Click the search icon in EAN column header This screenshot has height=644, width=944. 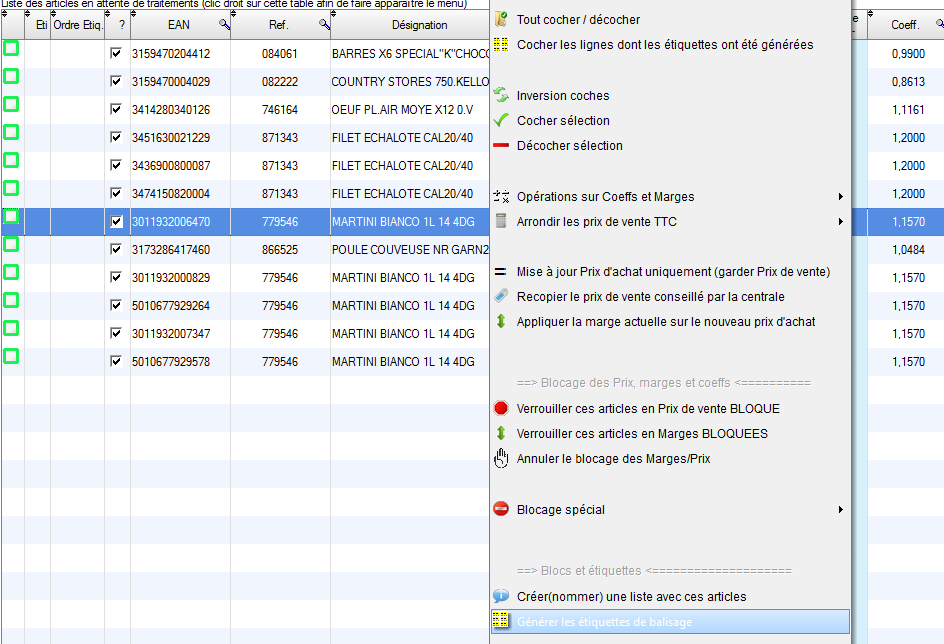click(x=224, y=25)
